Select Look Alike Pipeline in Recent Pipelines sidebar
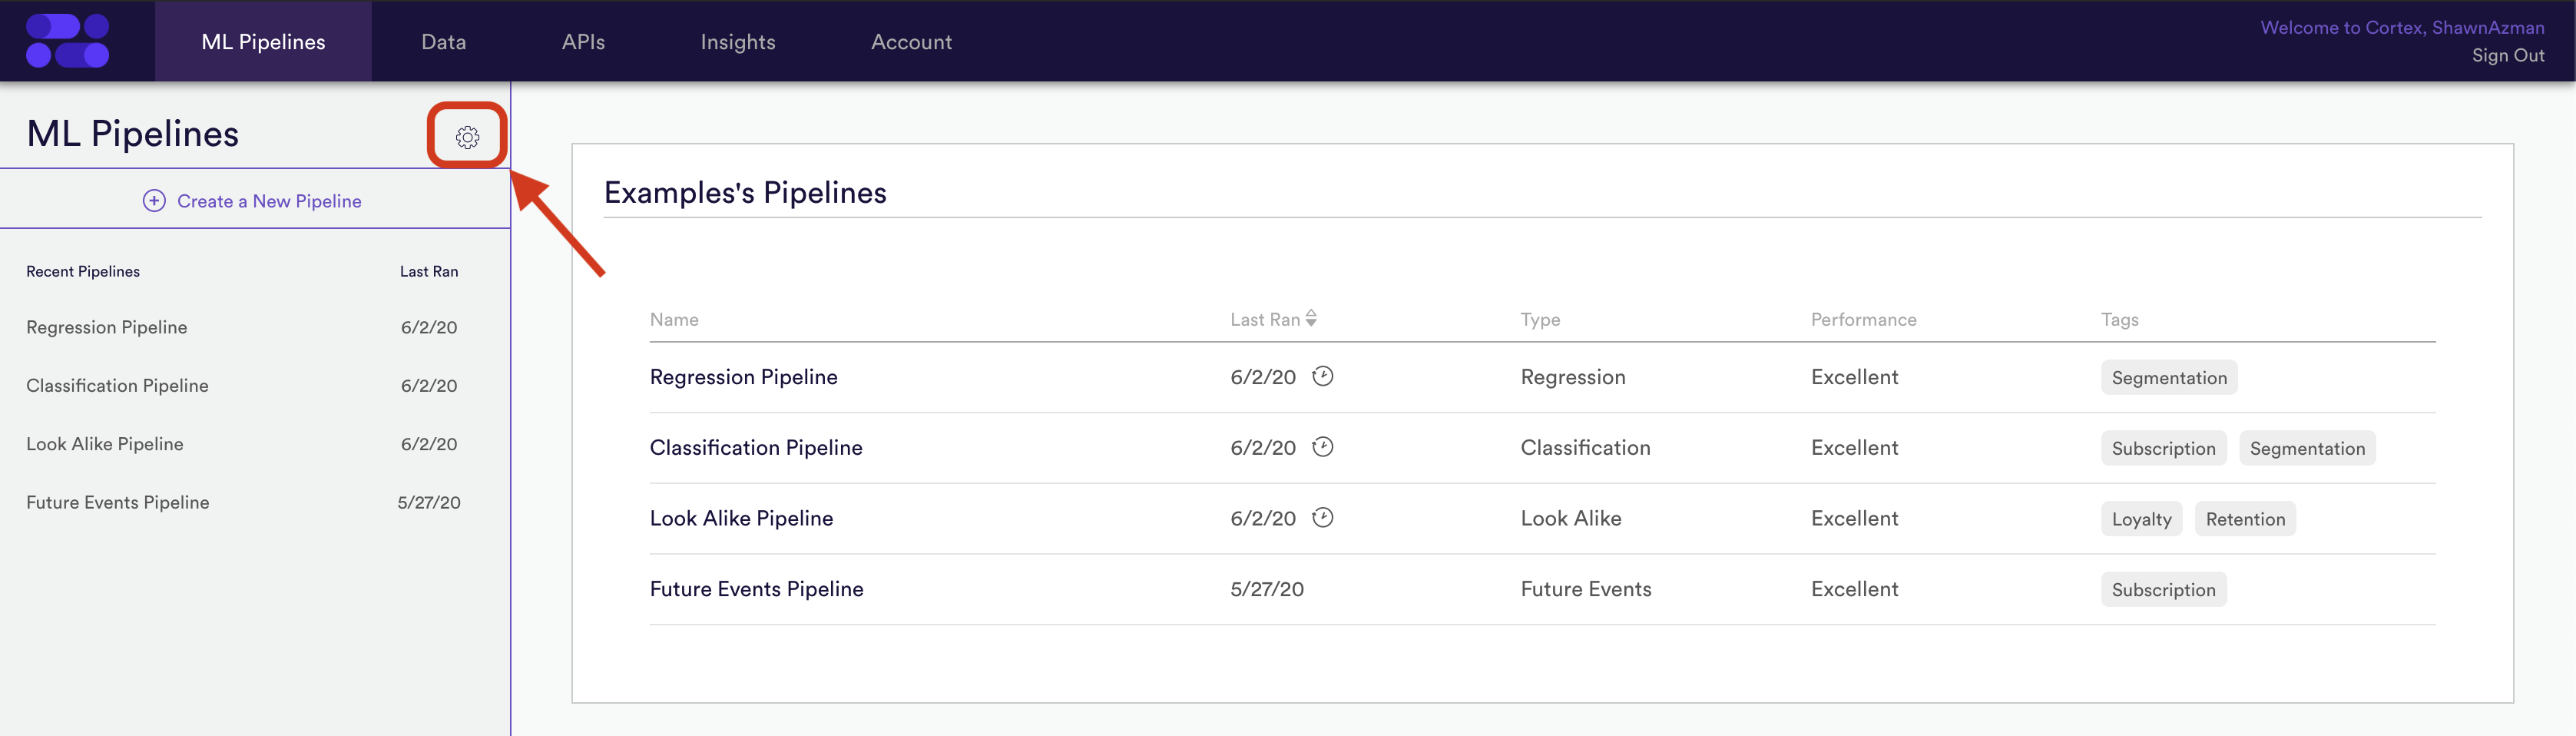The image size is (2576, 736). coord(104,444)
